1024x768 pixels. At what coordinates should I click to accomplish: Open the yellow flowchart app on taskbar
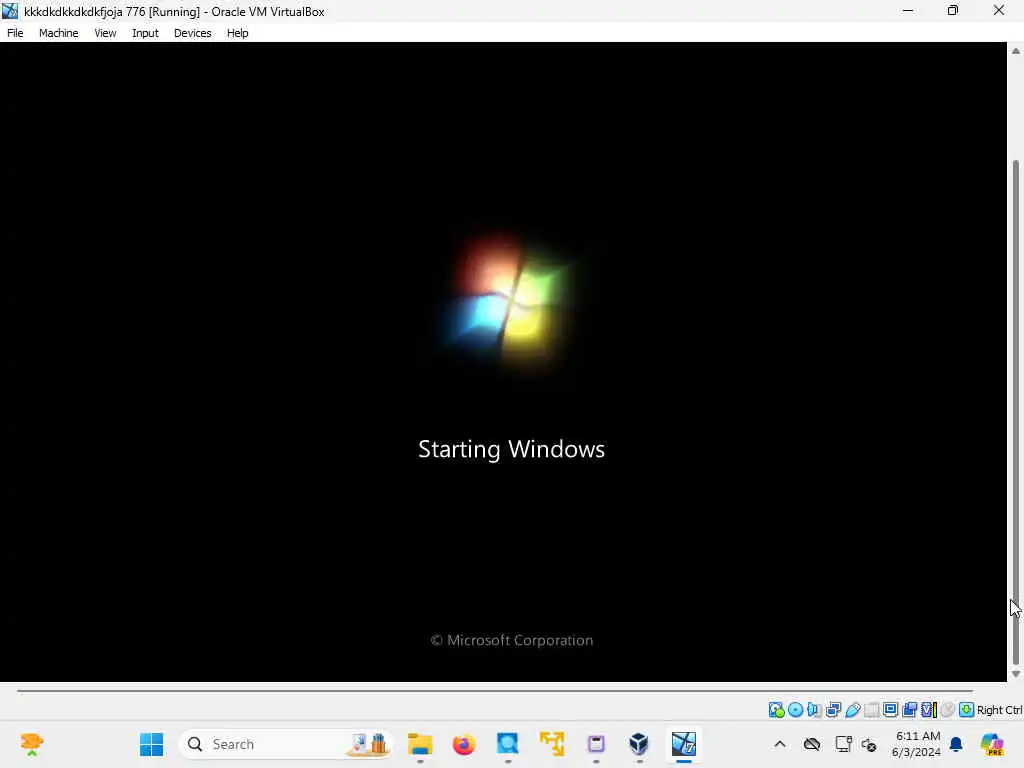pyautogui.click(x=552, y=744)
